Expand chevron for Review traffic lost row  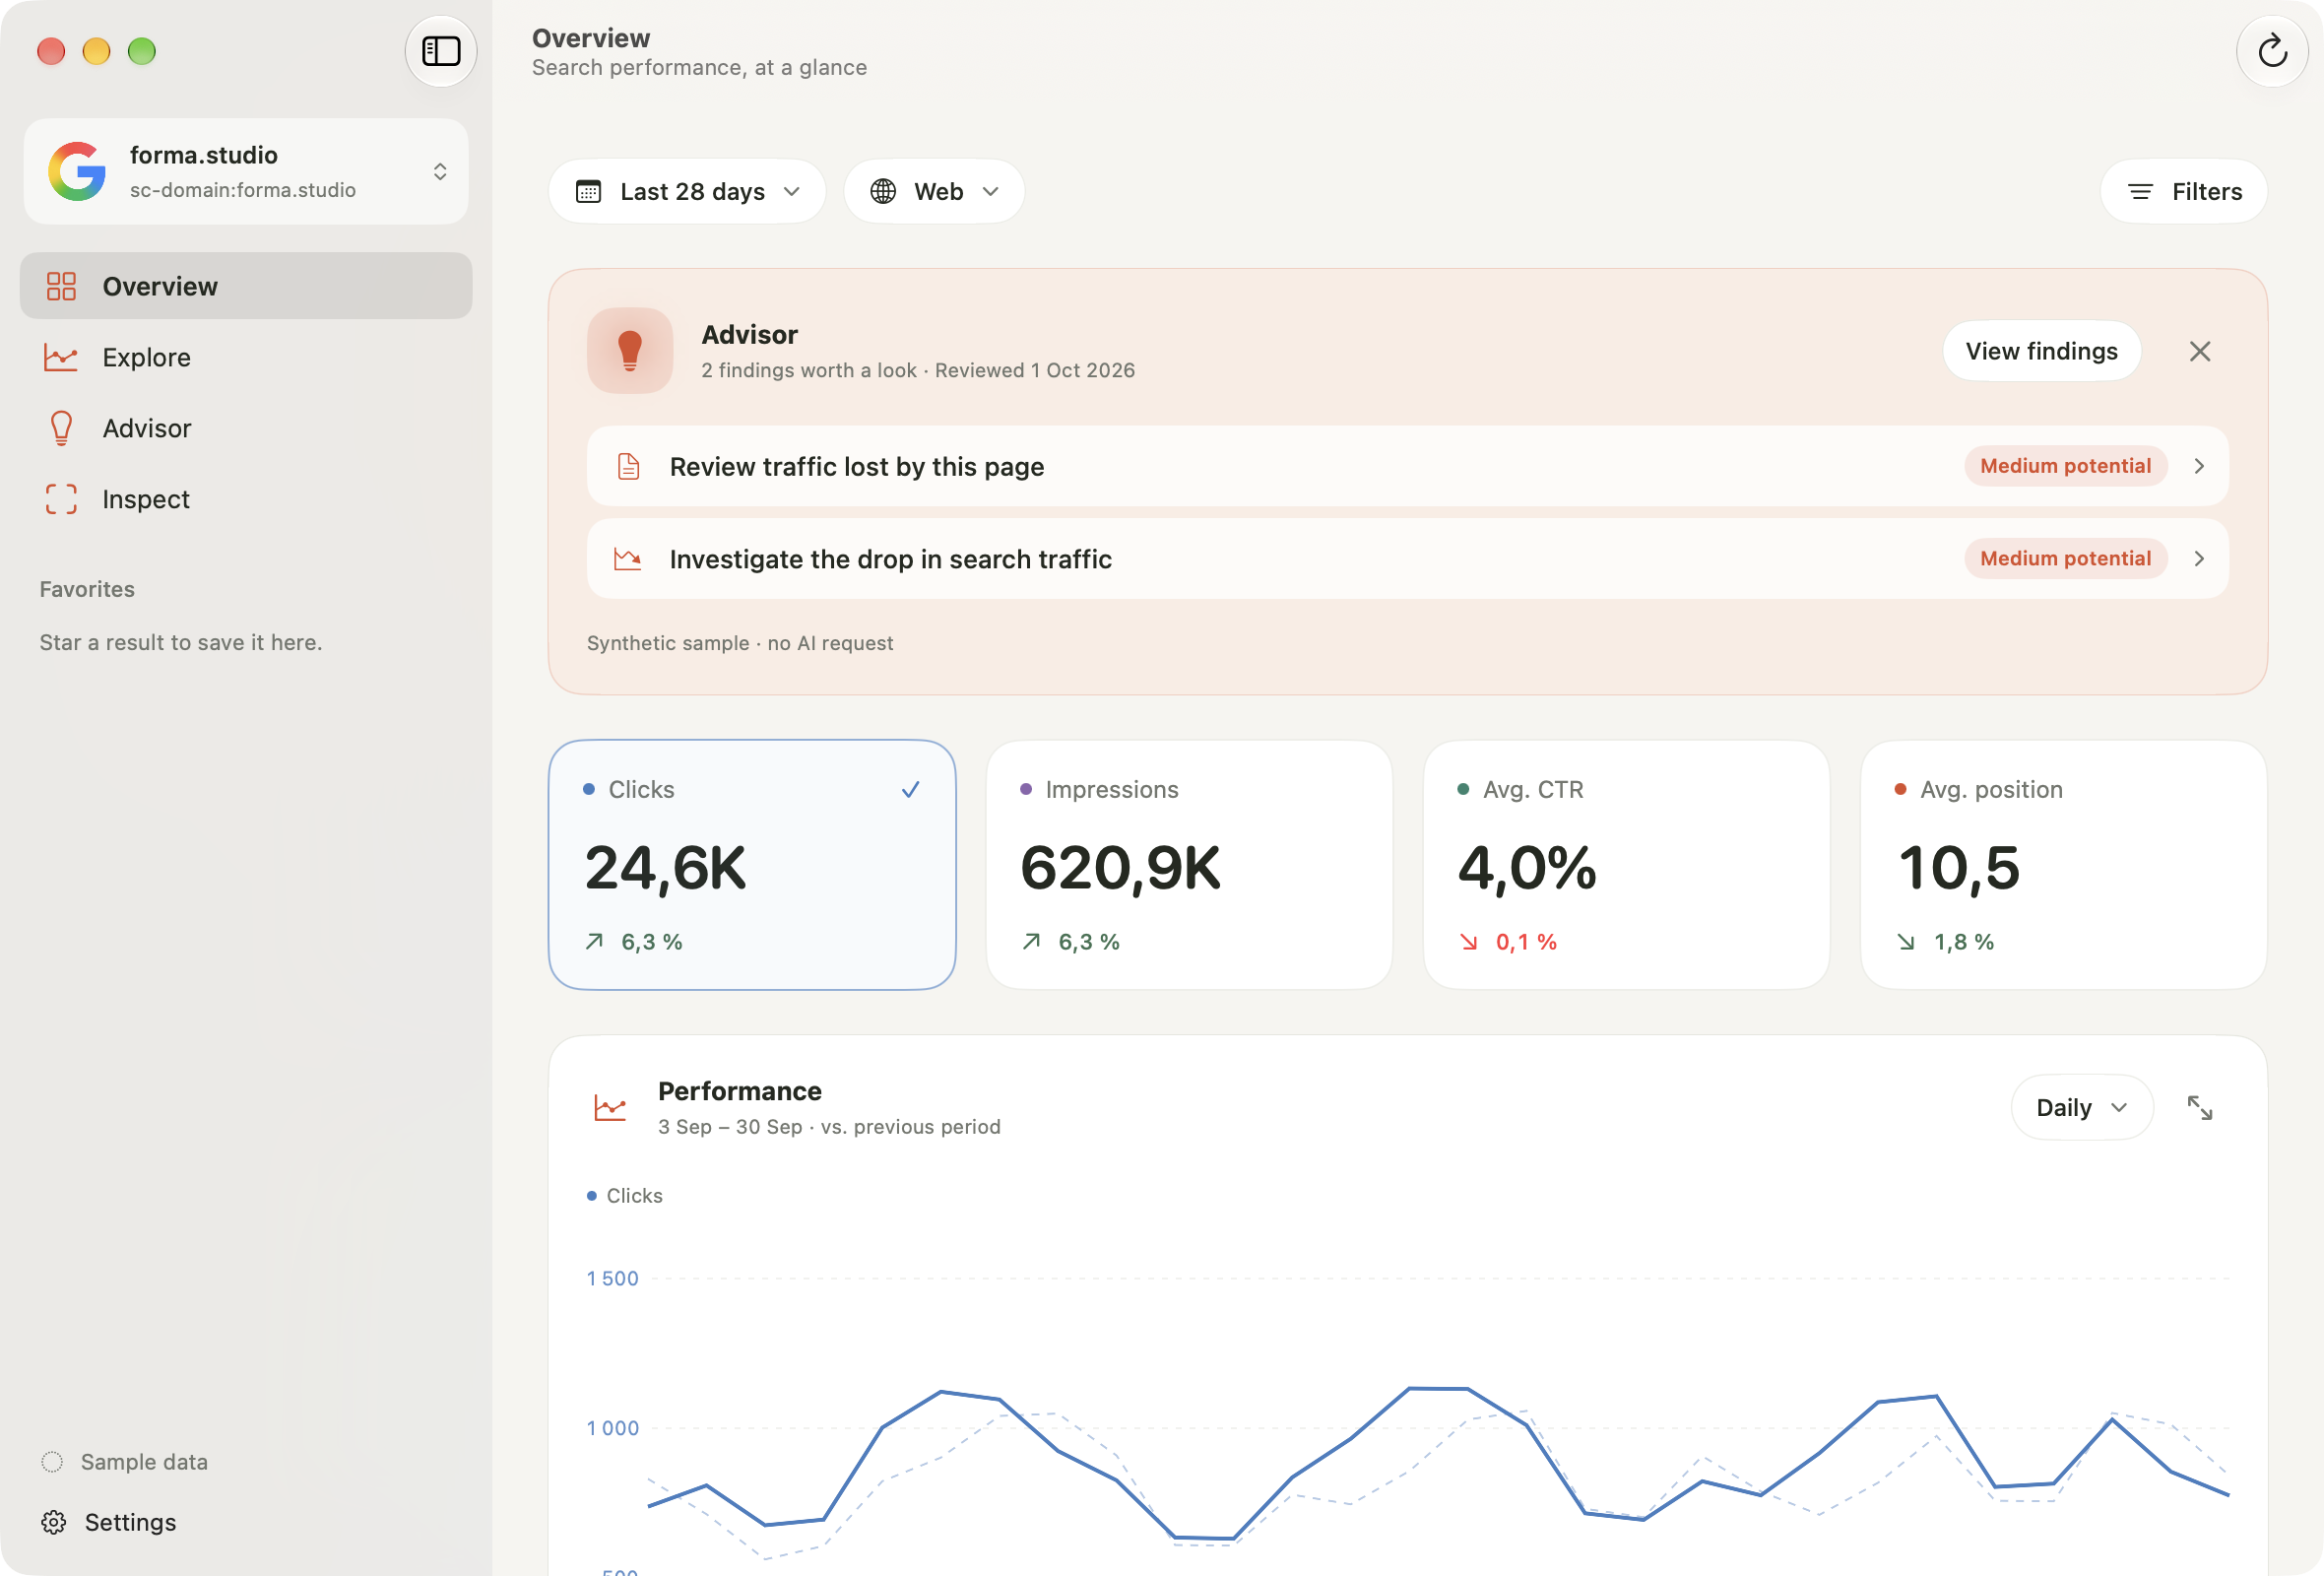tap(2199, 466)
